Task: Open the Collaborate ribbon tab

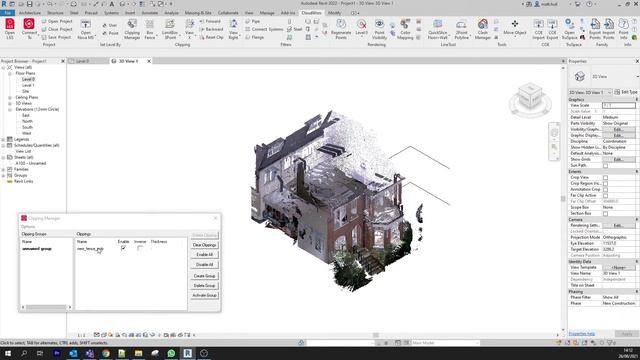Action: coord(228,13)
